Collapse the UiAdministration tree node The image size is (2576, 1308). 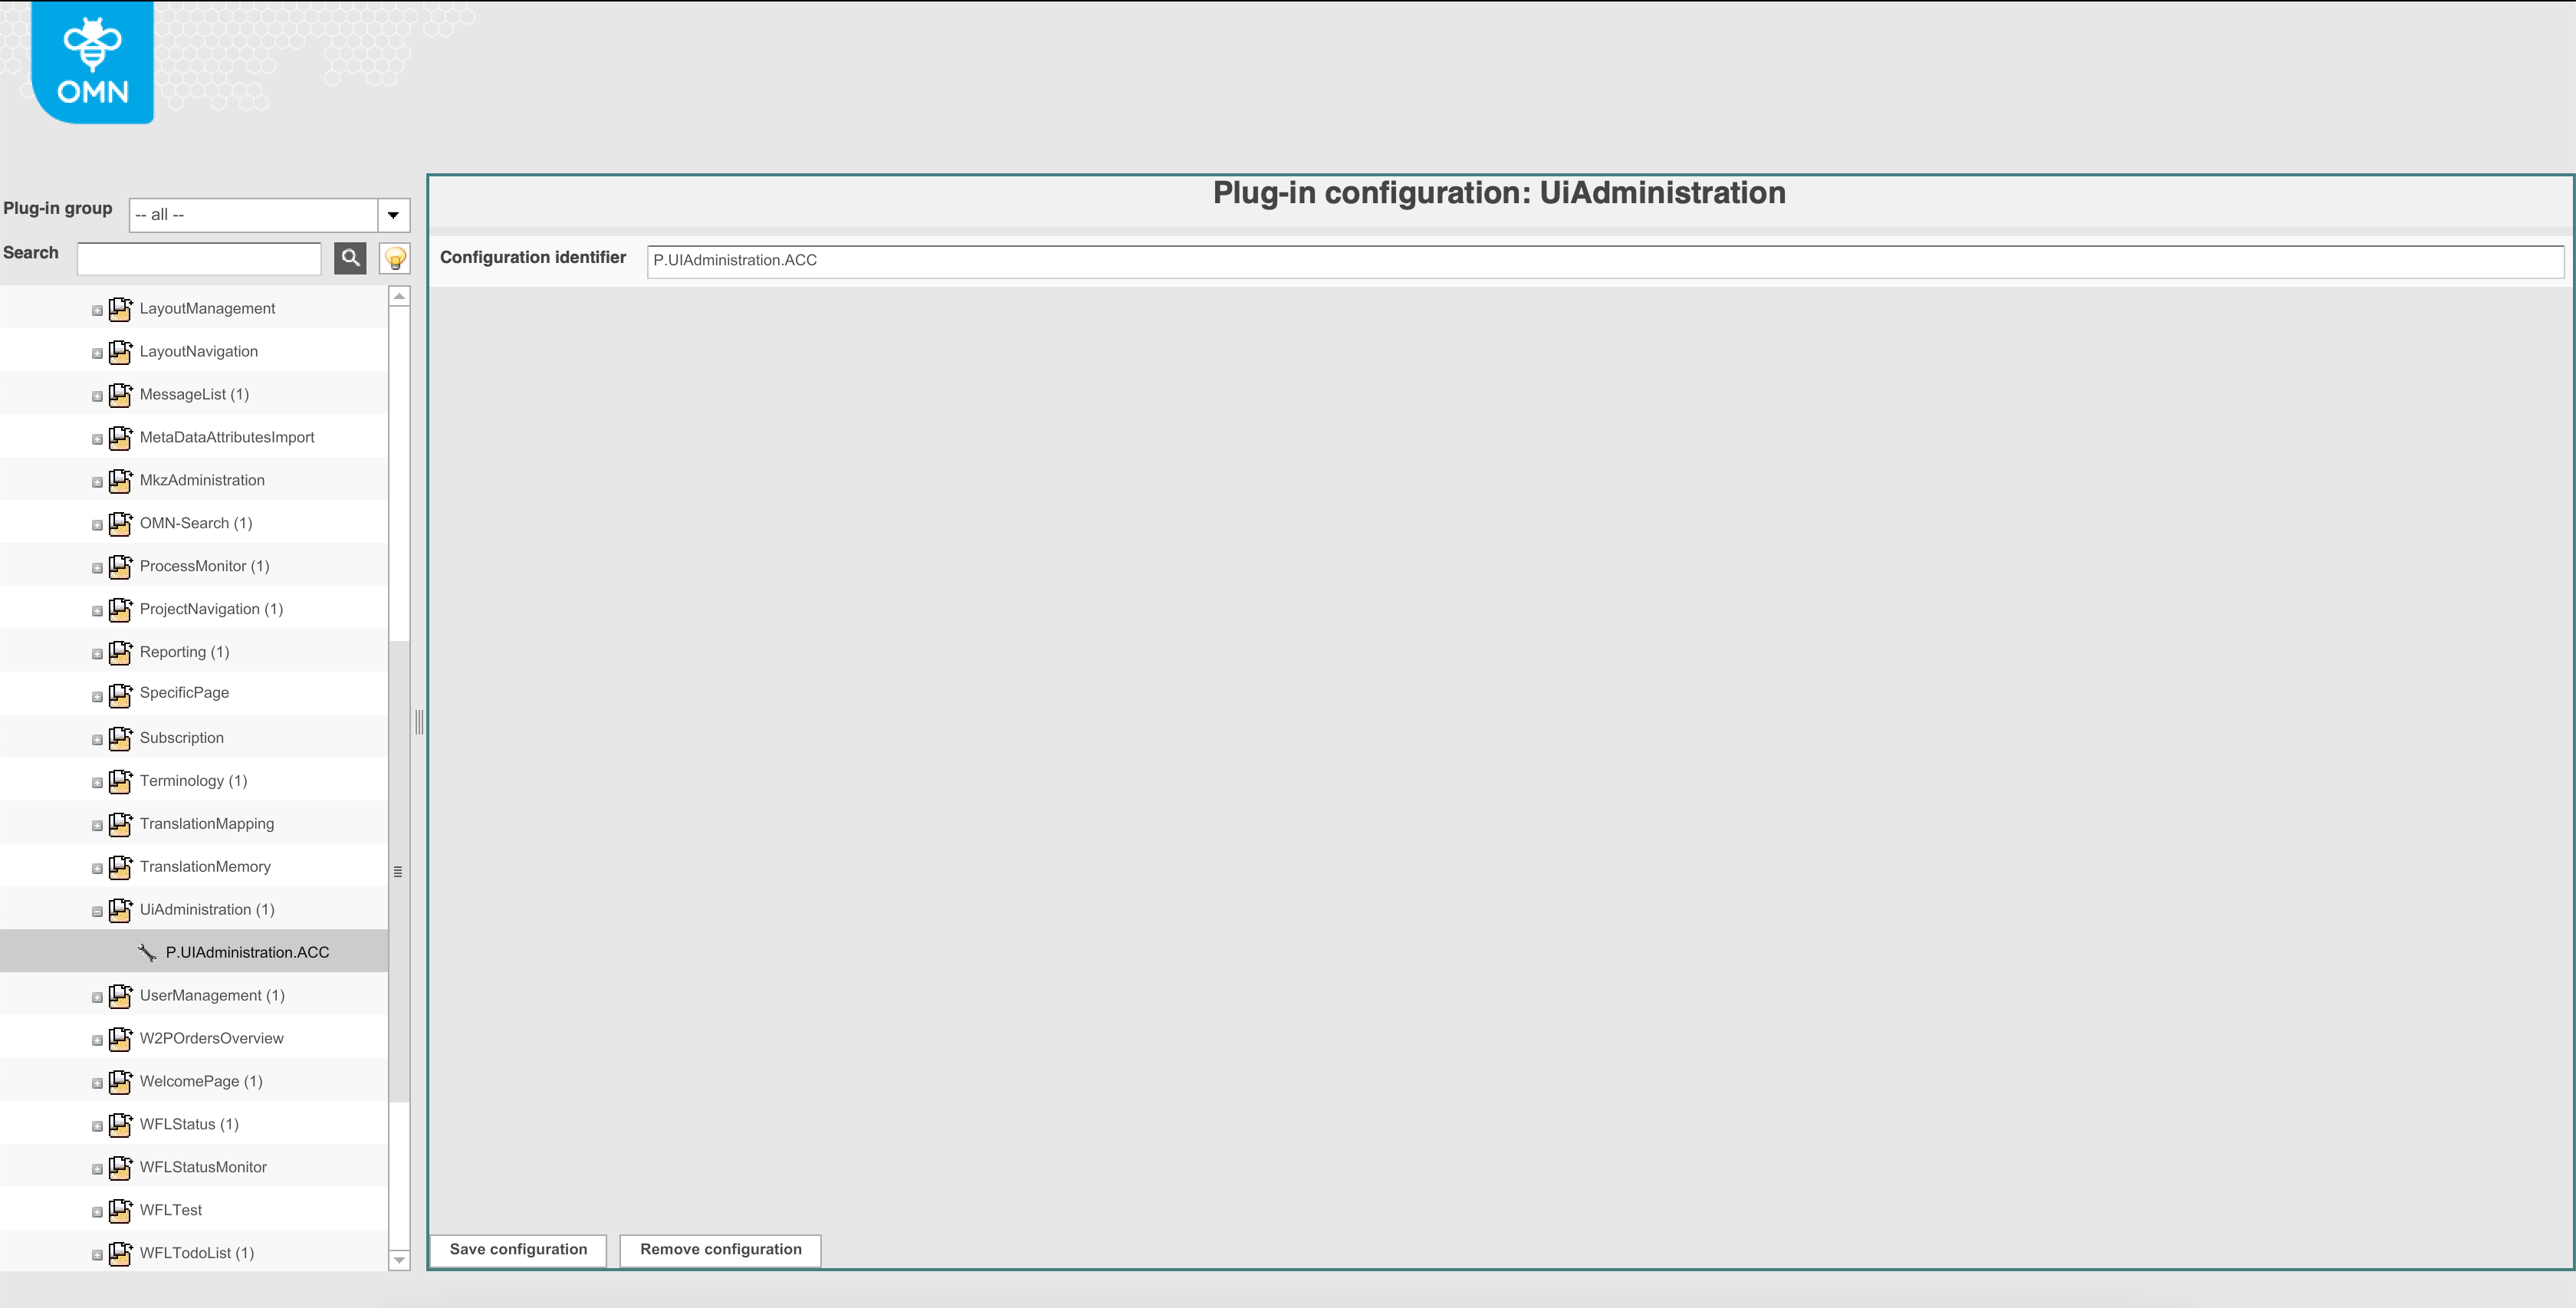click(x=97, y=912)
